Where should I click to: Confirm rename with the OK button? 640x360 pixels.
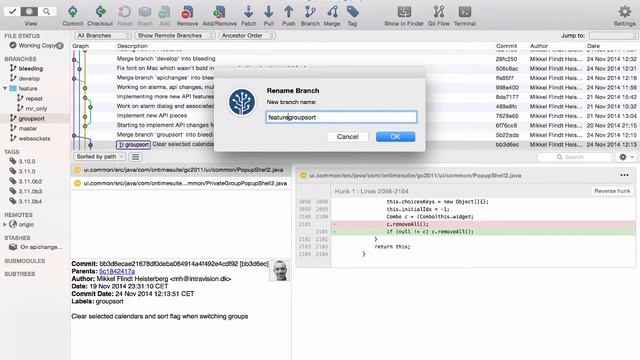tap(395, 137)
